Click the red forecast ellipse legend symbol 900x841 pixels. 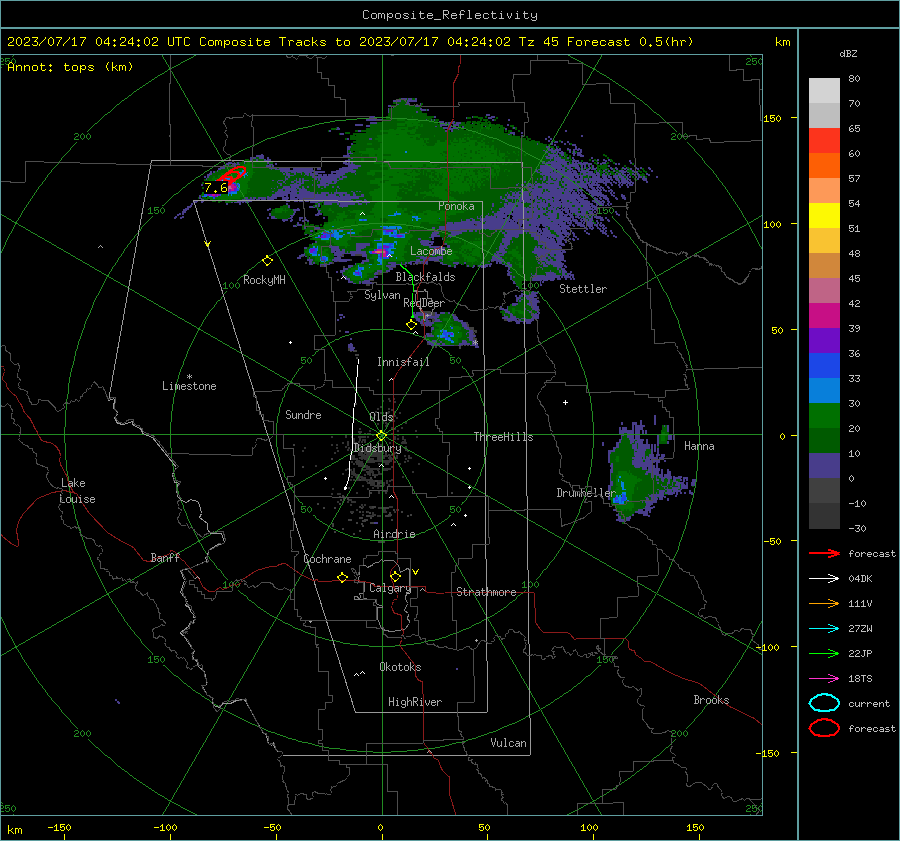[x=824, y=728]
